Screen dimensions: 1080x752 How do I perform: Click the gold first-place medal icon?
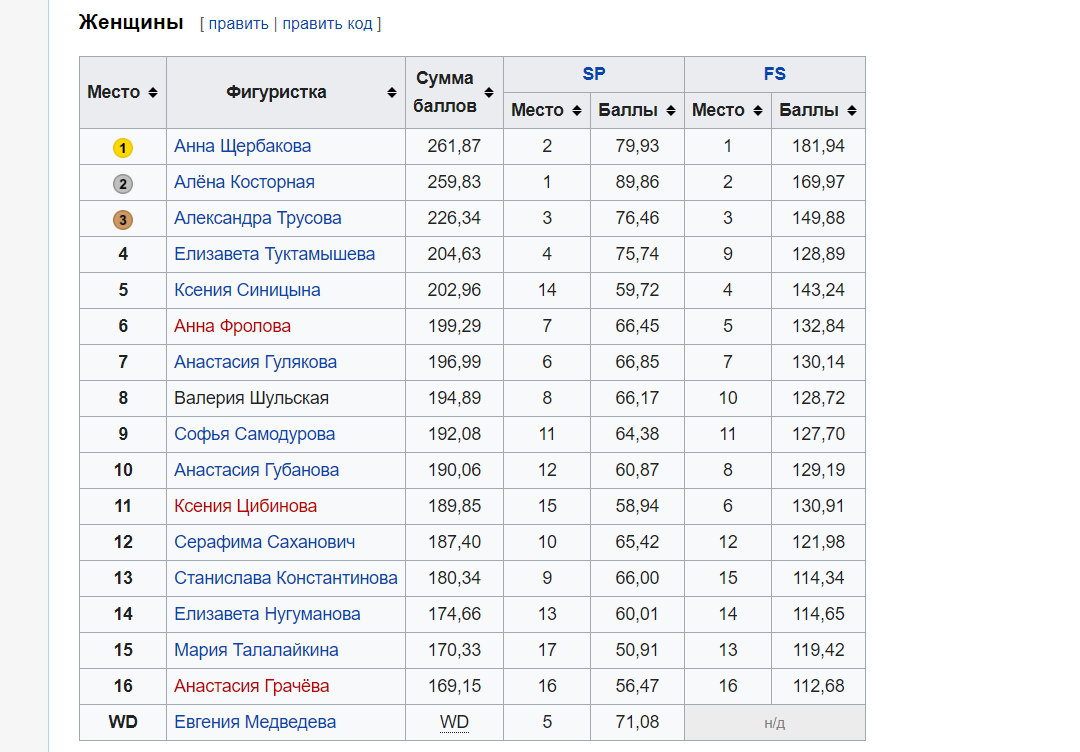point(123,148)
